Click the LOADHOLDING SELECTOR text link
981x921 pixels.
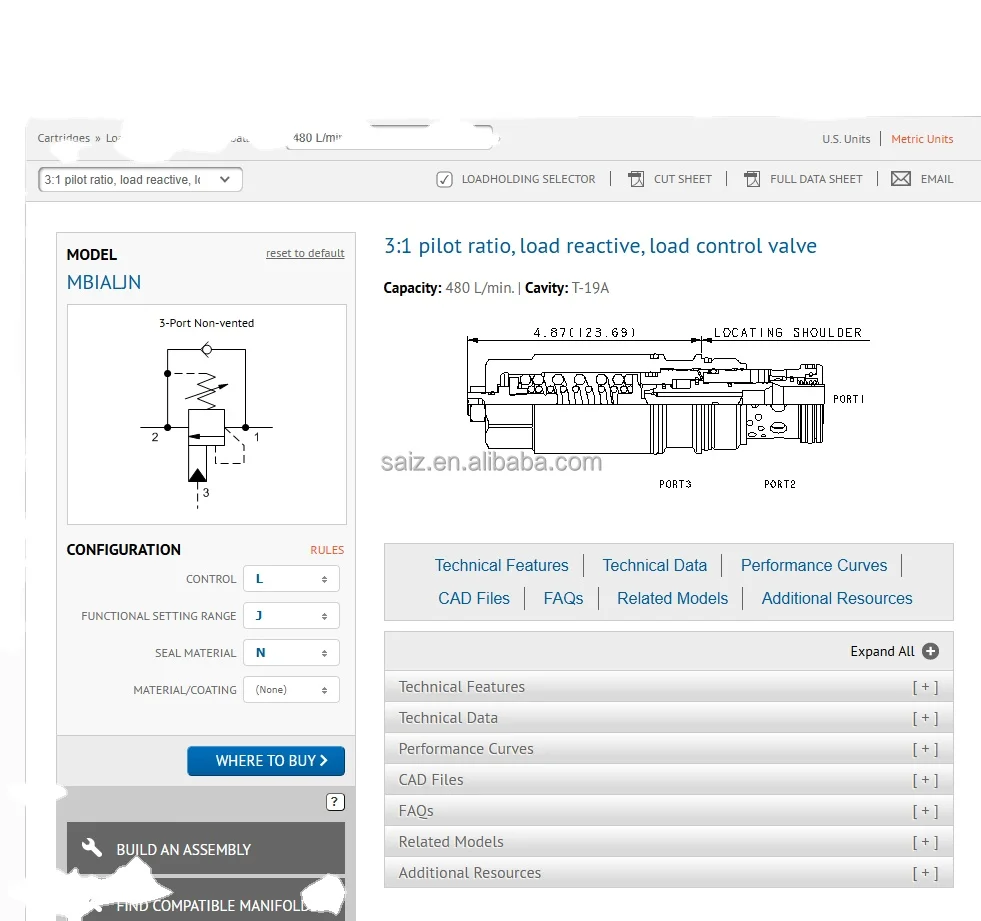click(529, 179)
